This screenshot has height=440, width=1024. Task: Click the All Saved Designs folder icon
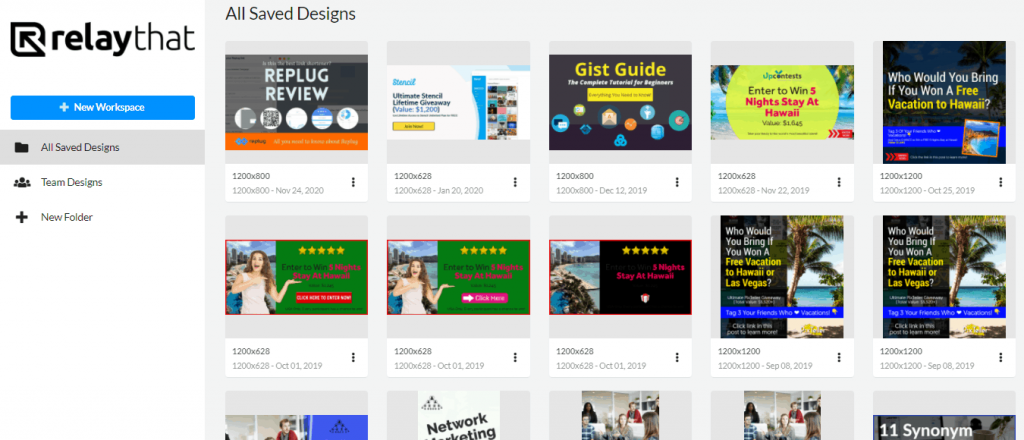(x=22, y=147)
